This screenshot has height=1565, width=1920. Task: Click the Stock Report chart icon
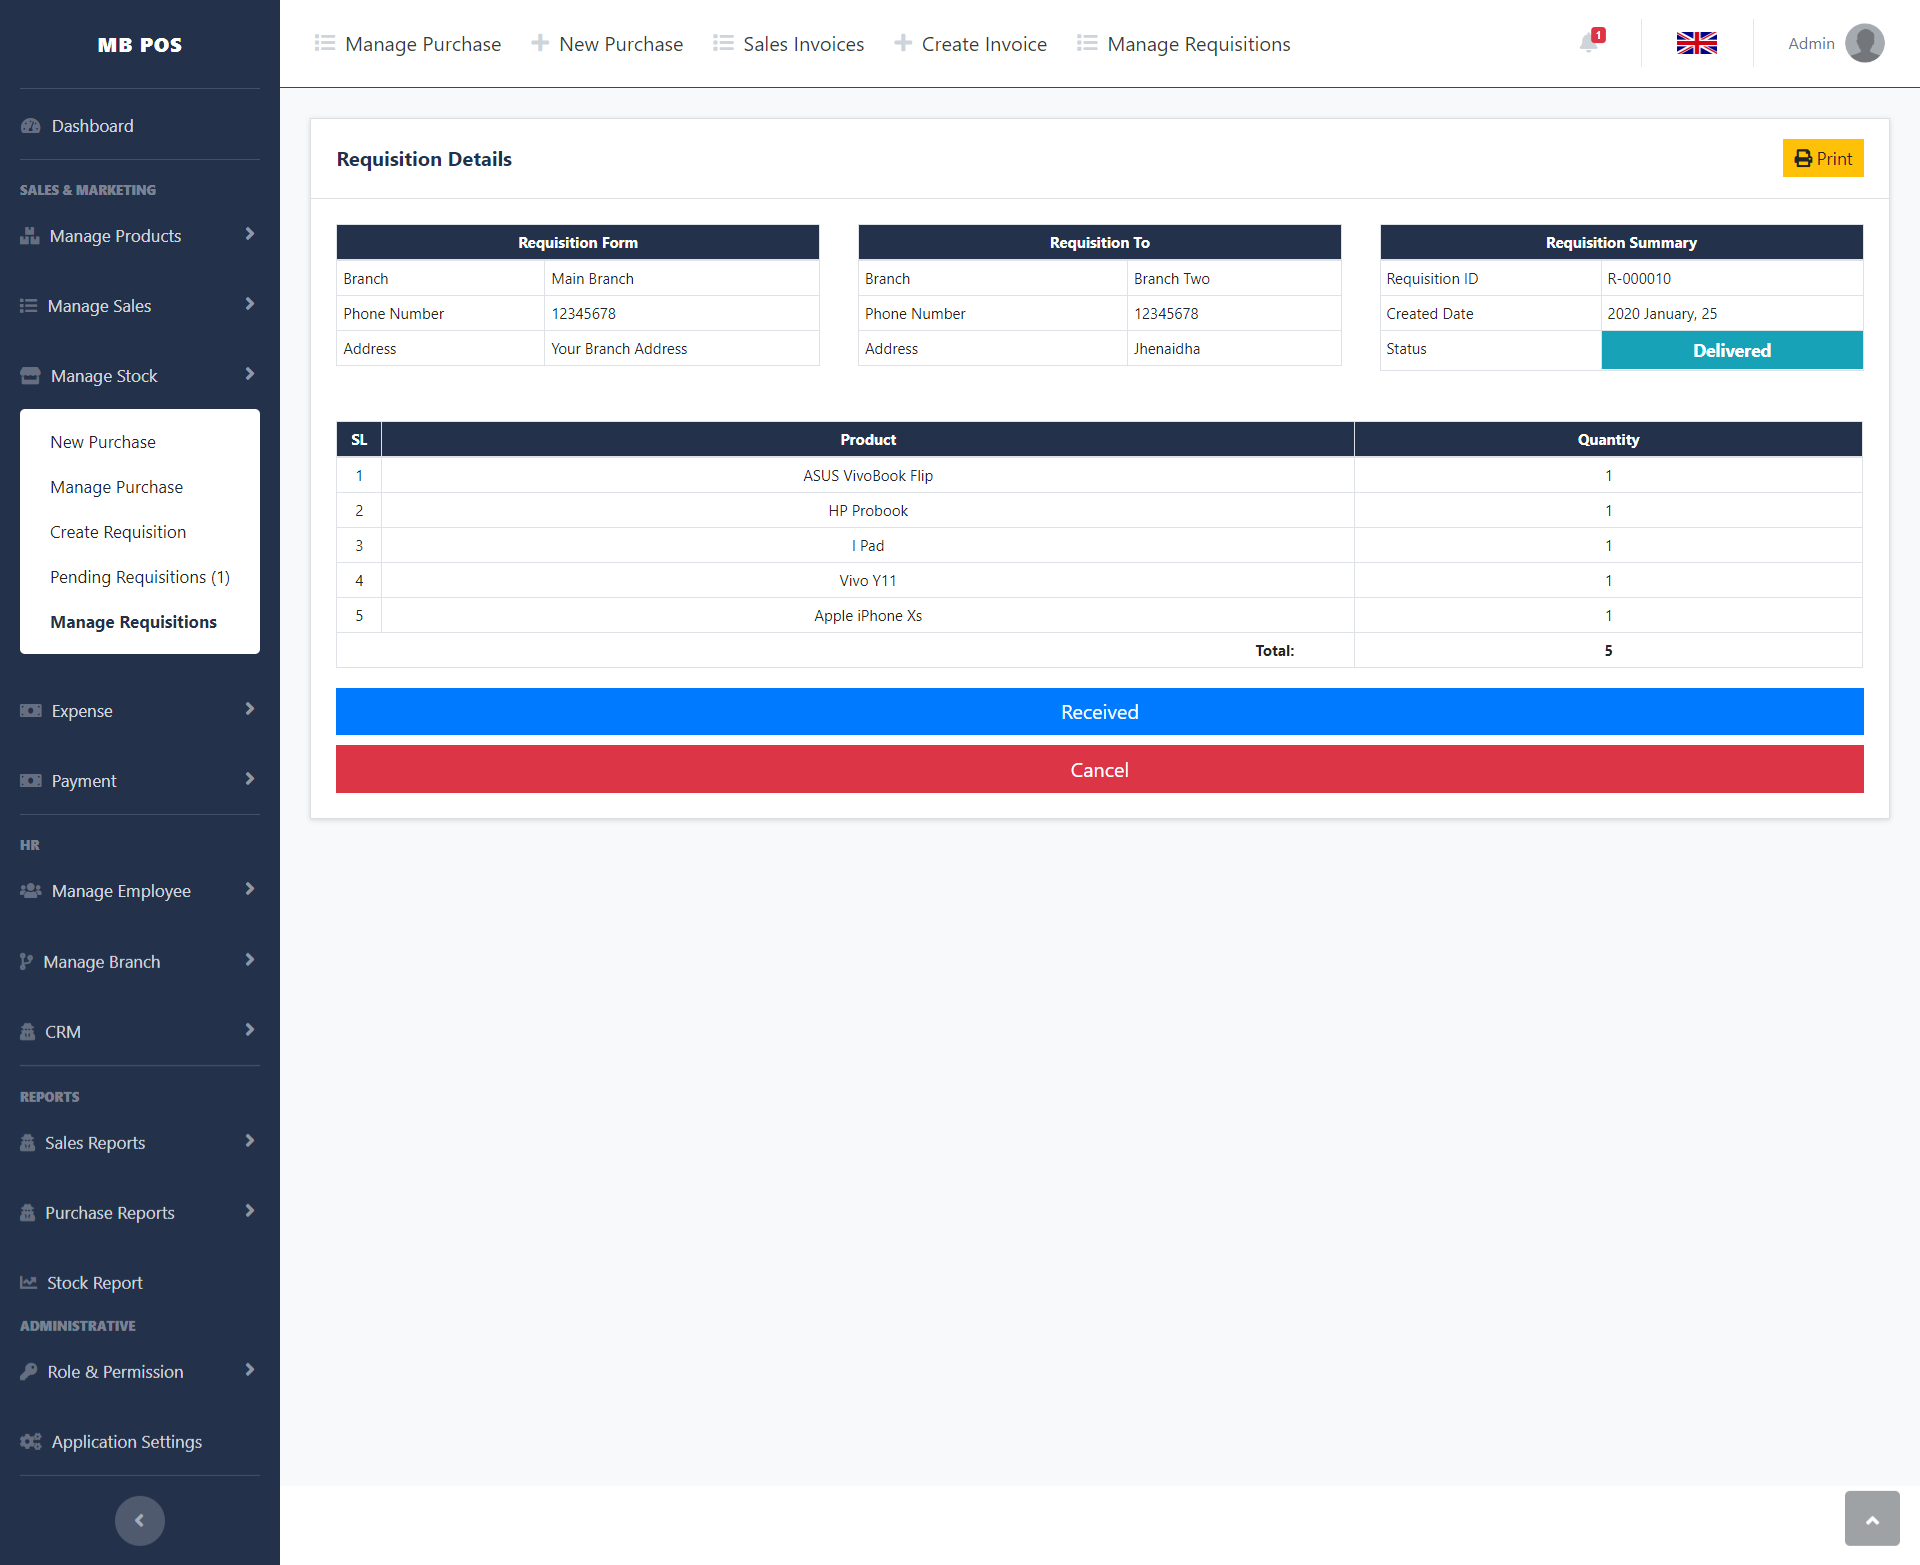tap(29, 1282)
